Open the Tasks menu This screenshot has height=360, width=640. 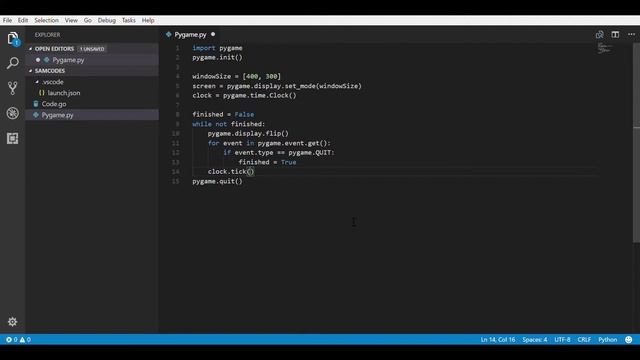point(129,20)
